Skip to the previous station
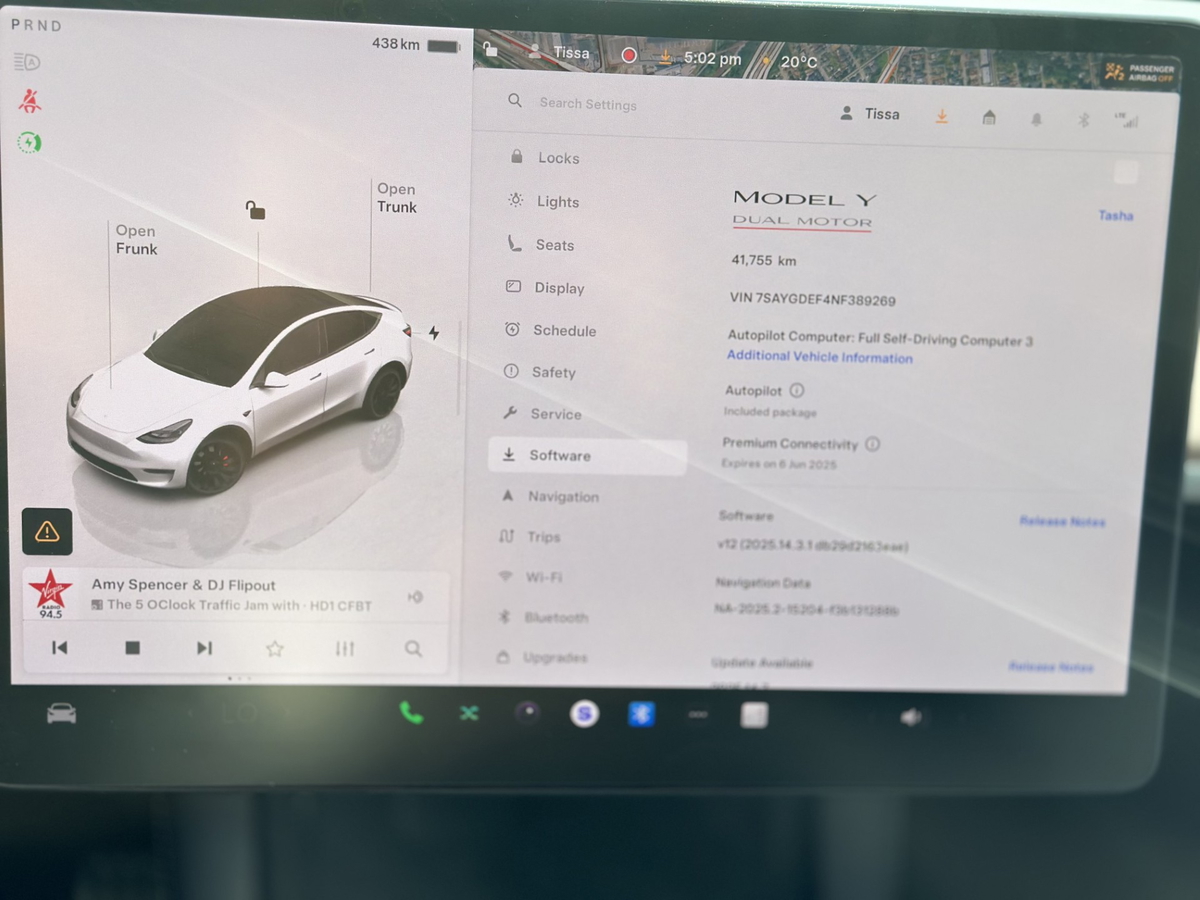The image size is (1200, 900). click(60, 648)
